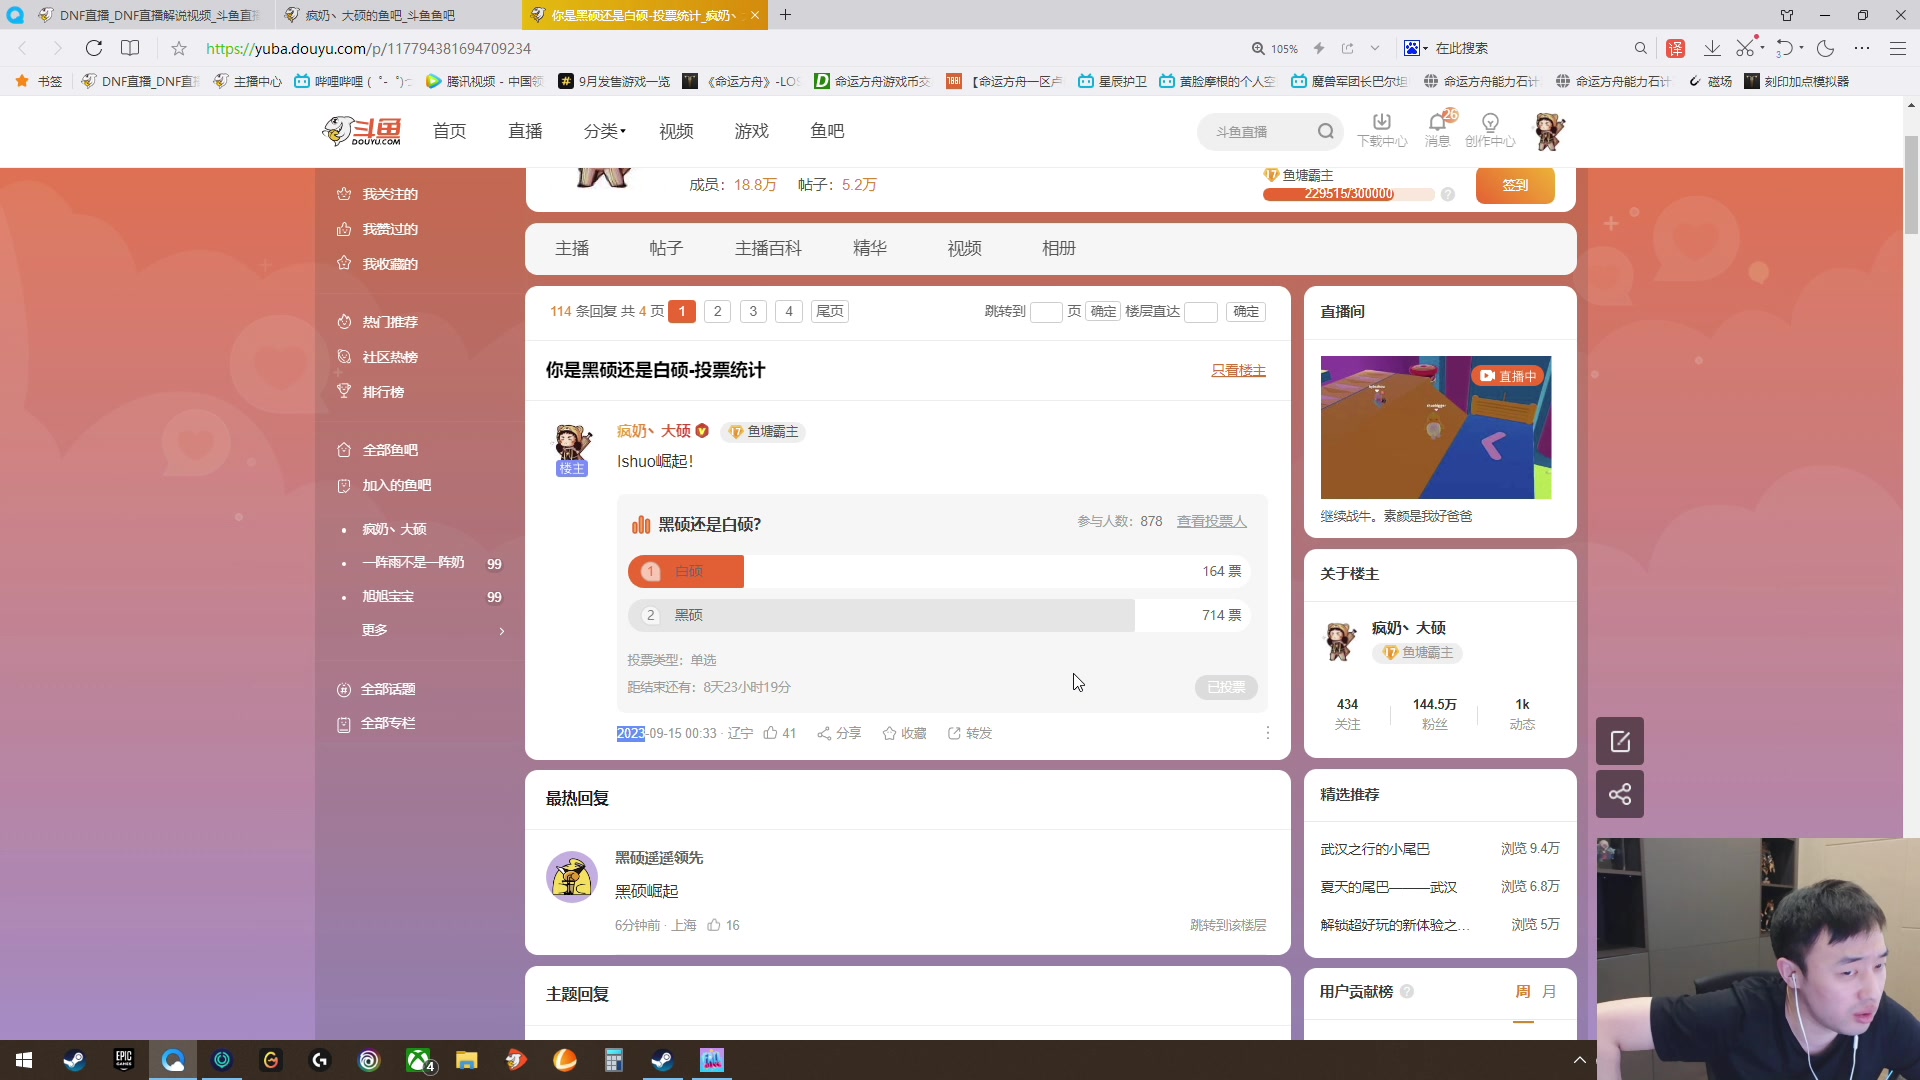Click the floating share icon on the right edge
The width and height of the screenshot is (1920, 1080).
[x=1619, y=793]
